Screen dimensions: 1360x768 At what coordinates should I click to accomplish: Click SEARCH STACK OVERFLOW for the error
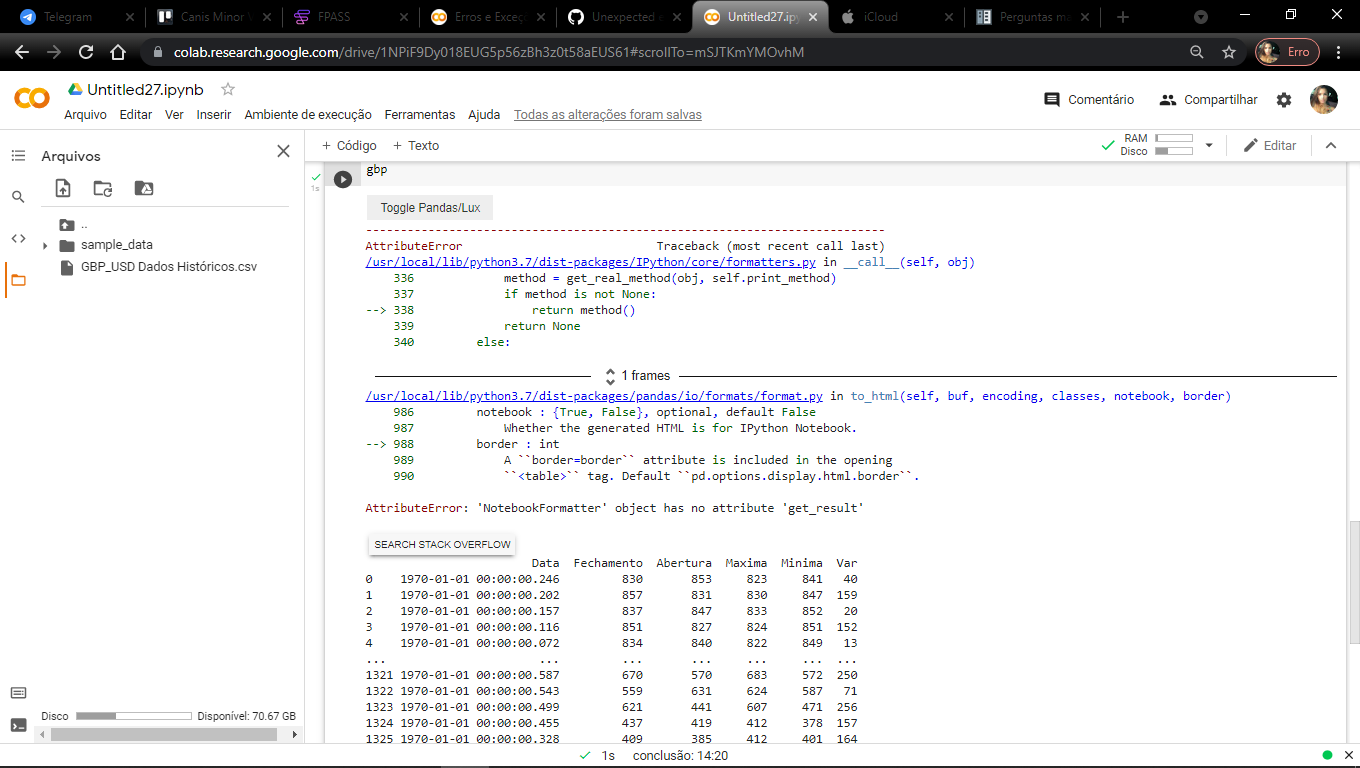tap(441, 543)
